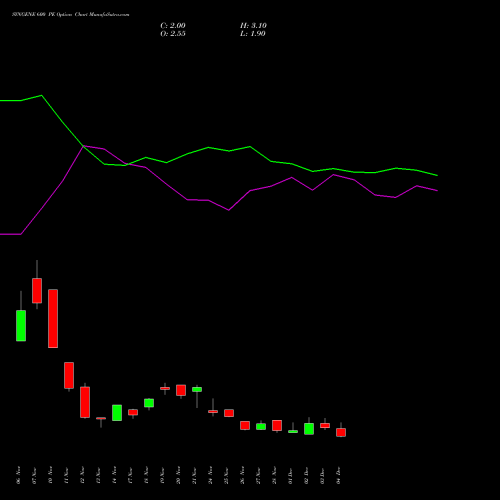Click the green candle above 06 Nov

pyautogui.click(x=21, y=326)
